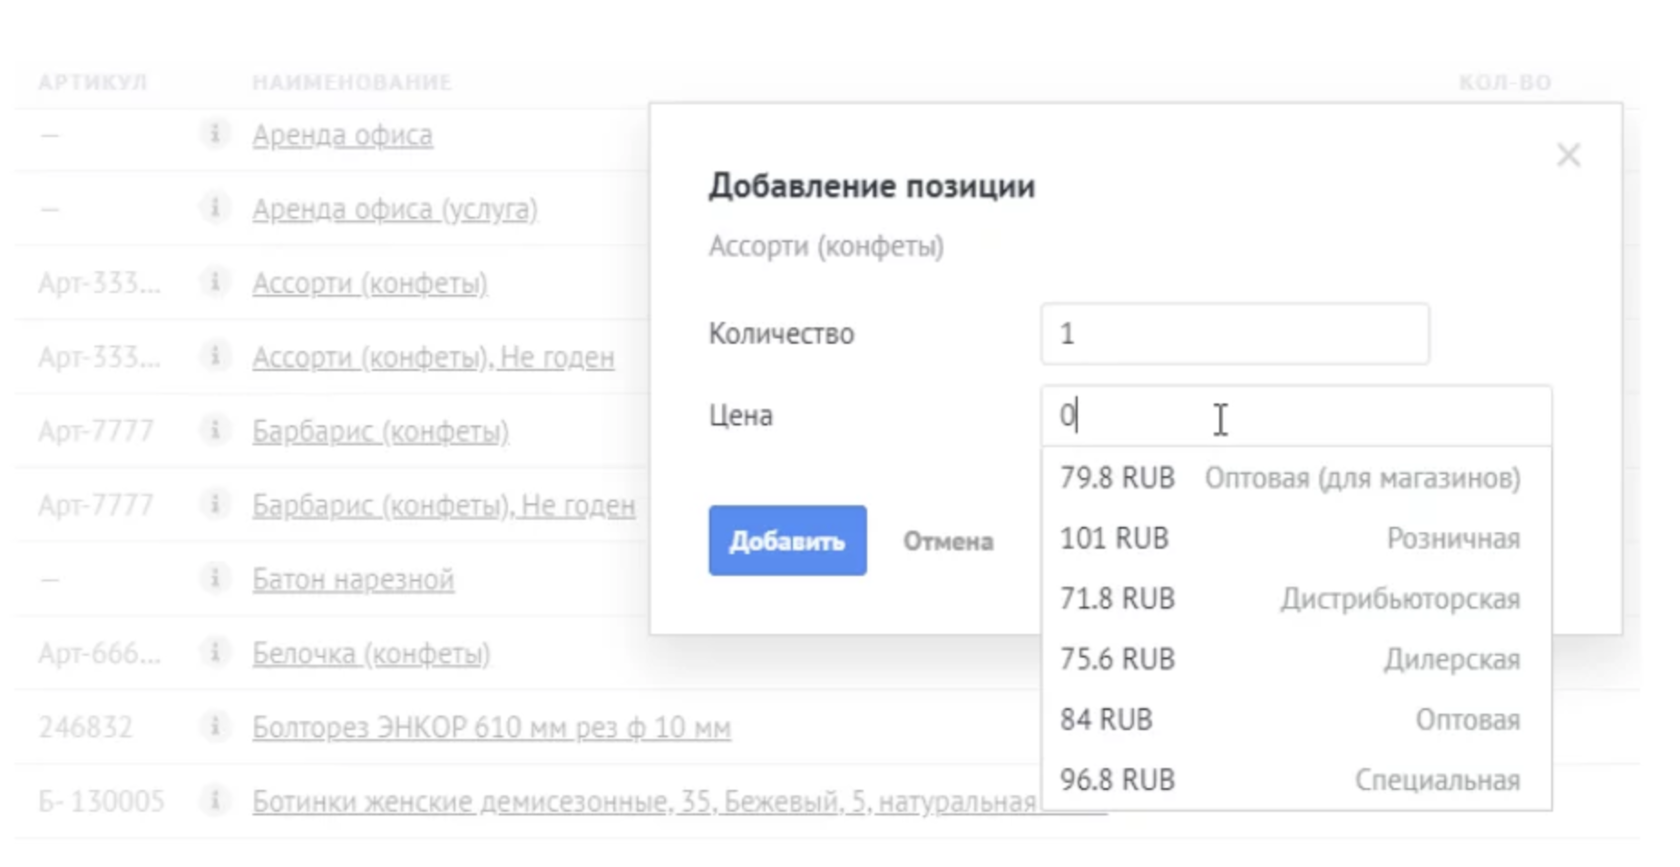Click info icon beside Белочка (конфеты)
The height and width of the screenshot is (867, 1680).
(214, 652)
